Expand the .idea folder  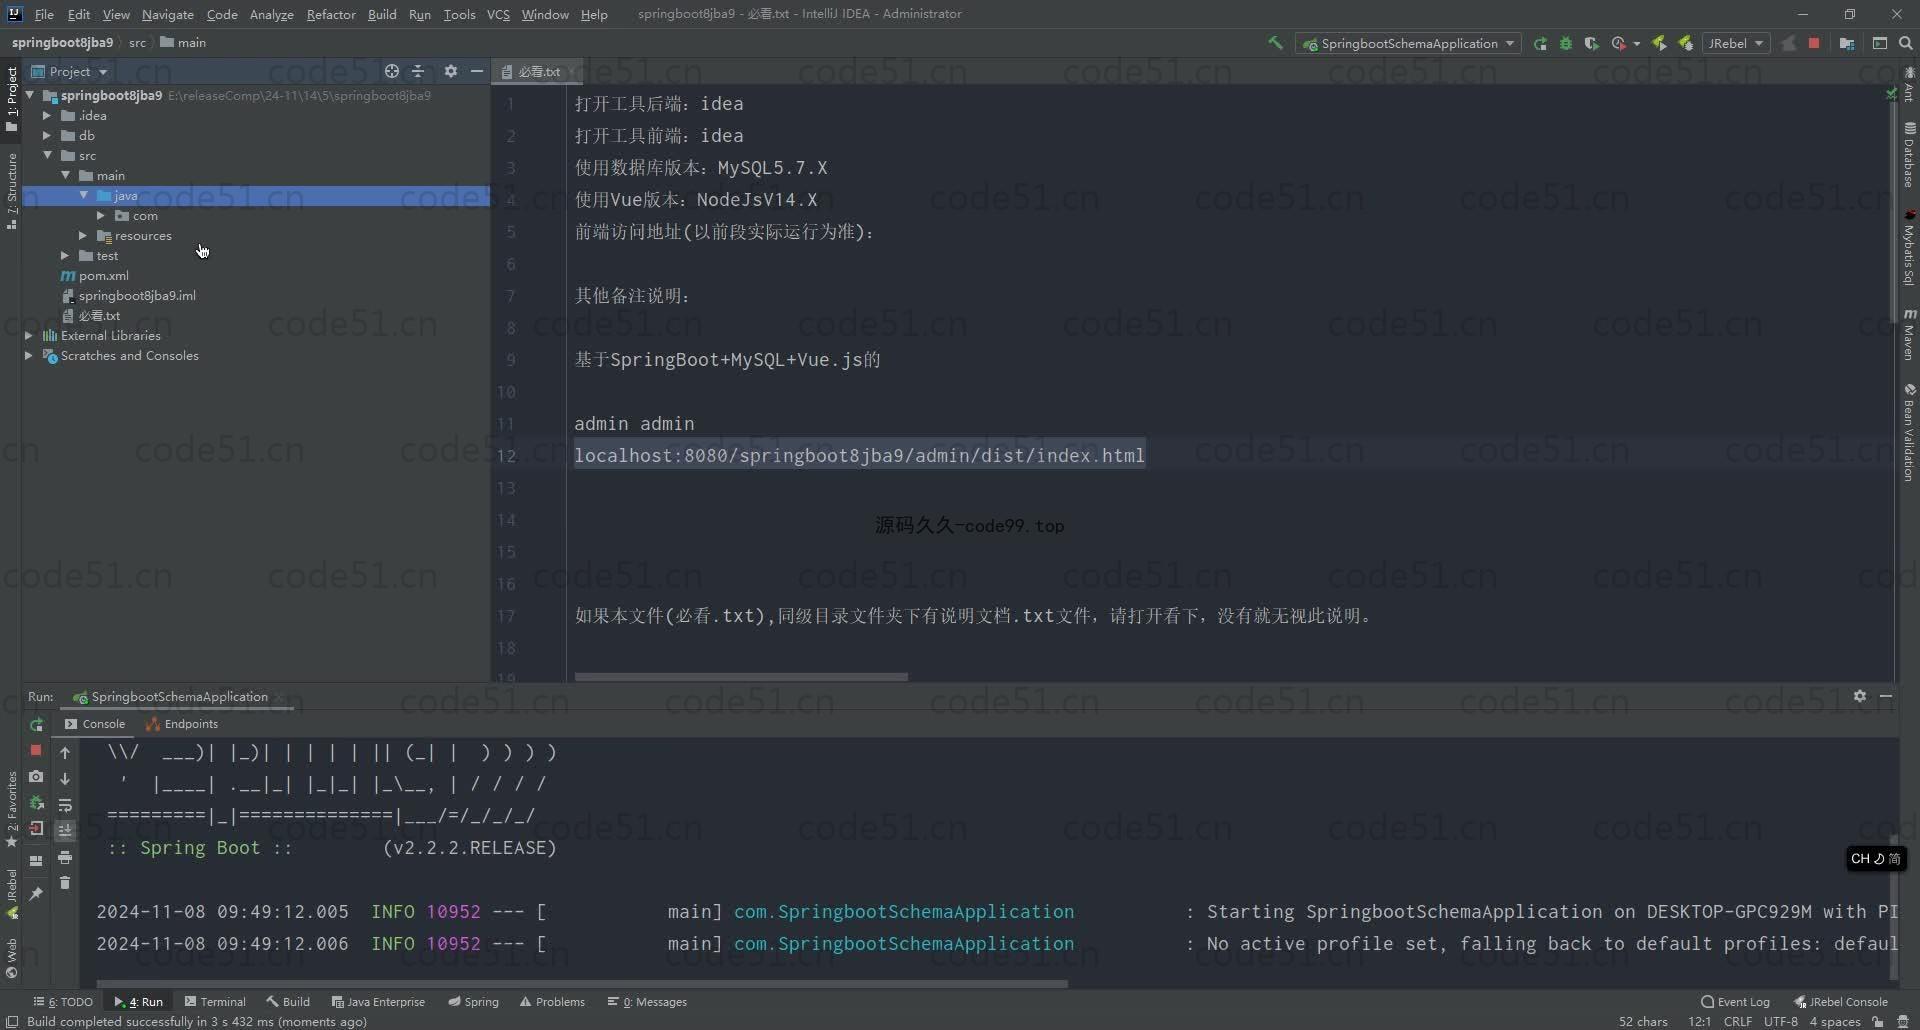point(47,115)
